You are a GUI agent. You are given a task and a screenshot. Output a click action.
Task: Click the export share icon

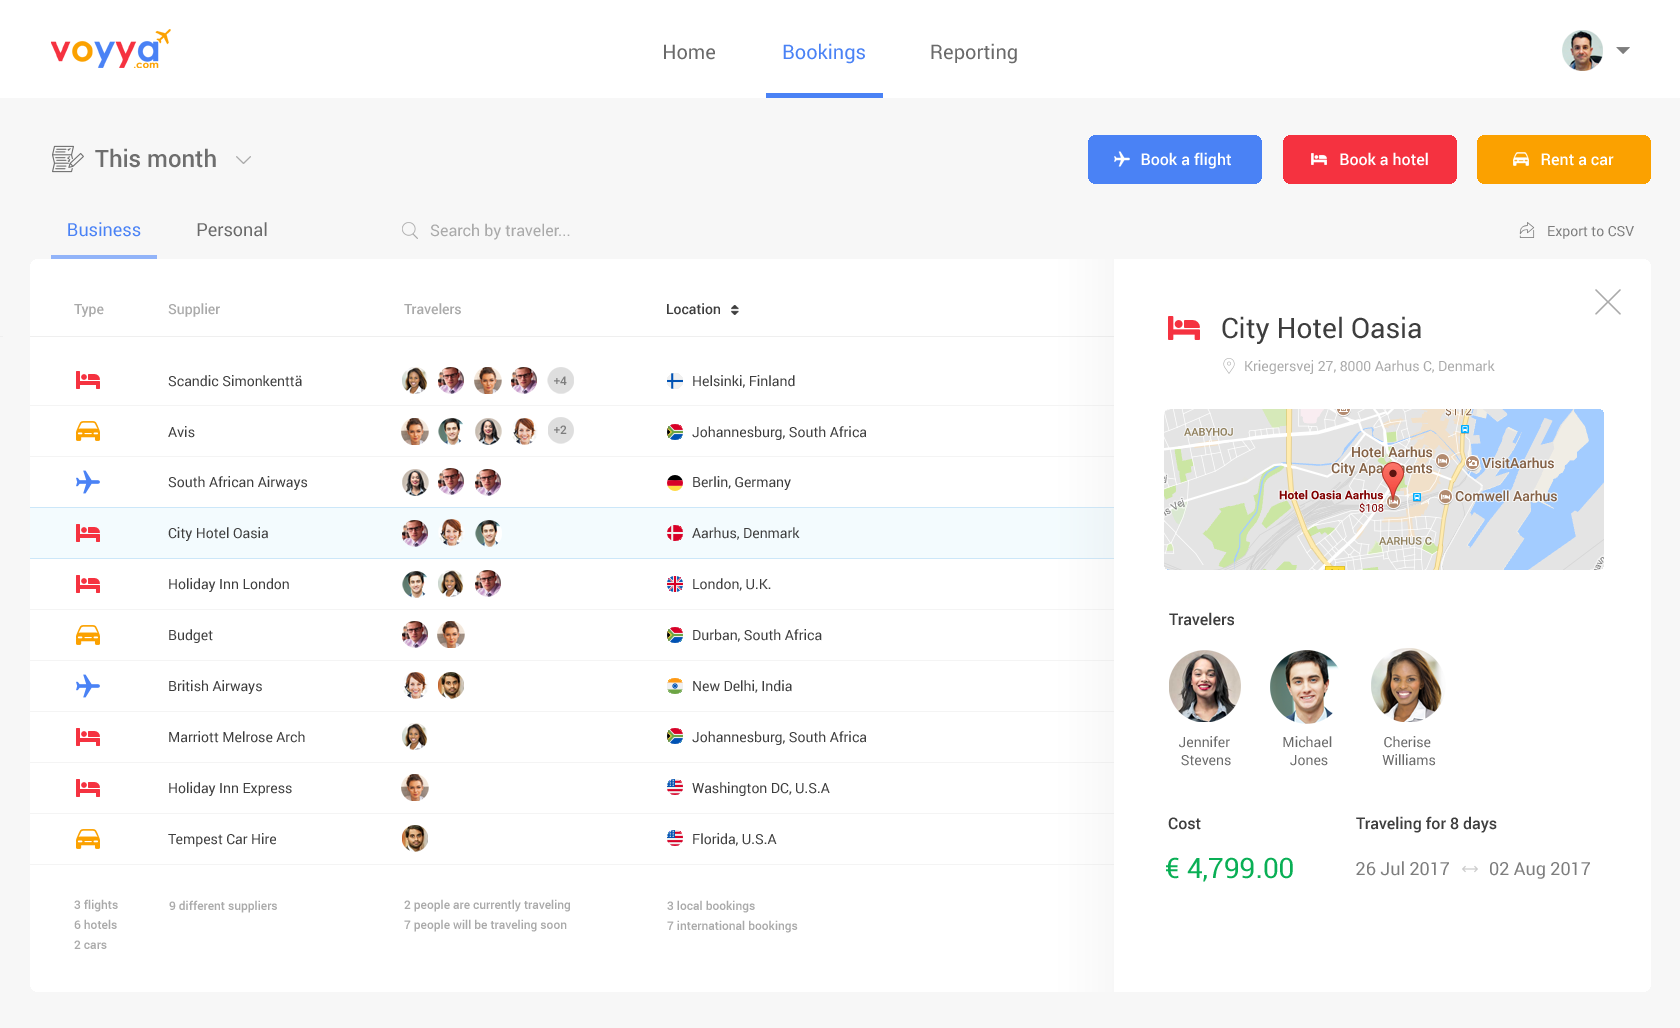(x=1527, y=230)
